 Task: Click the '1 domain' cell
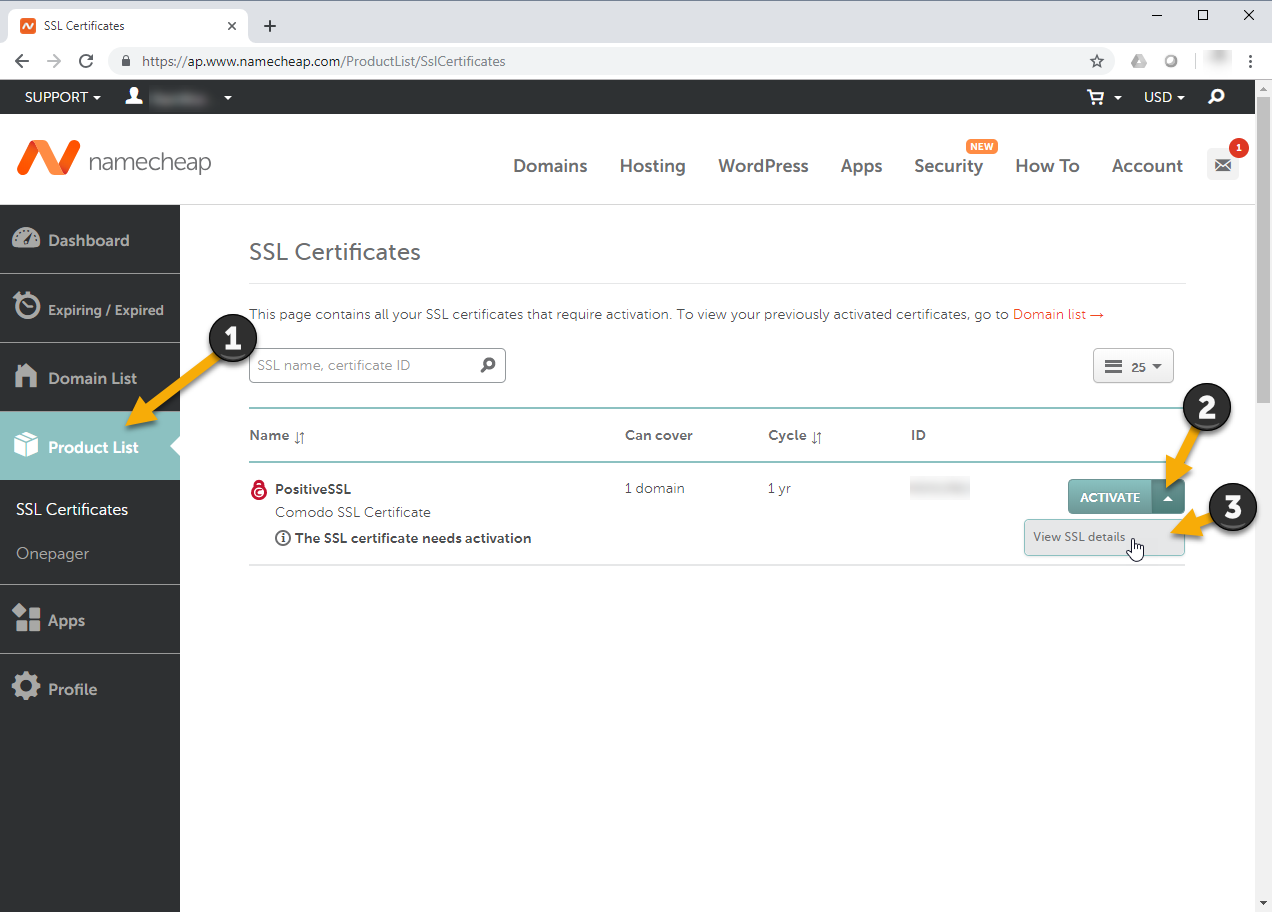click(654, 488)
